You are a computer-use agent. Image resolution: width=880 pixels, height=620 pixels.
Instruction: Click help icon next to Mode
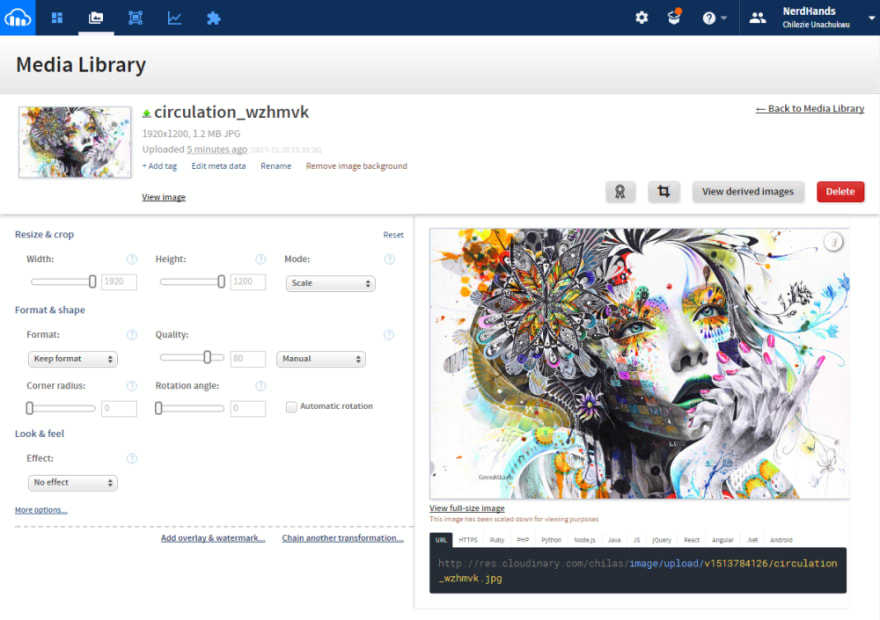point(389,259)
